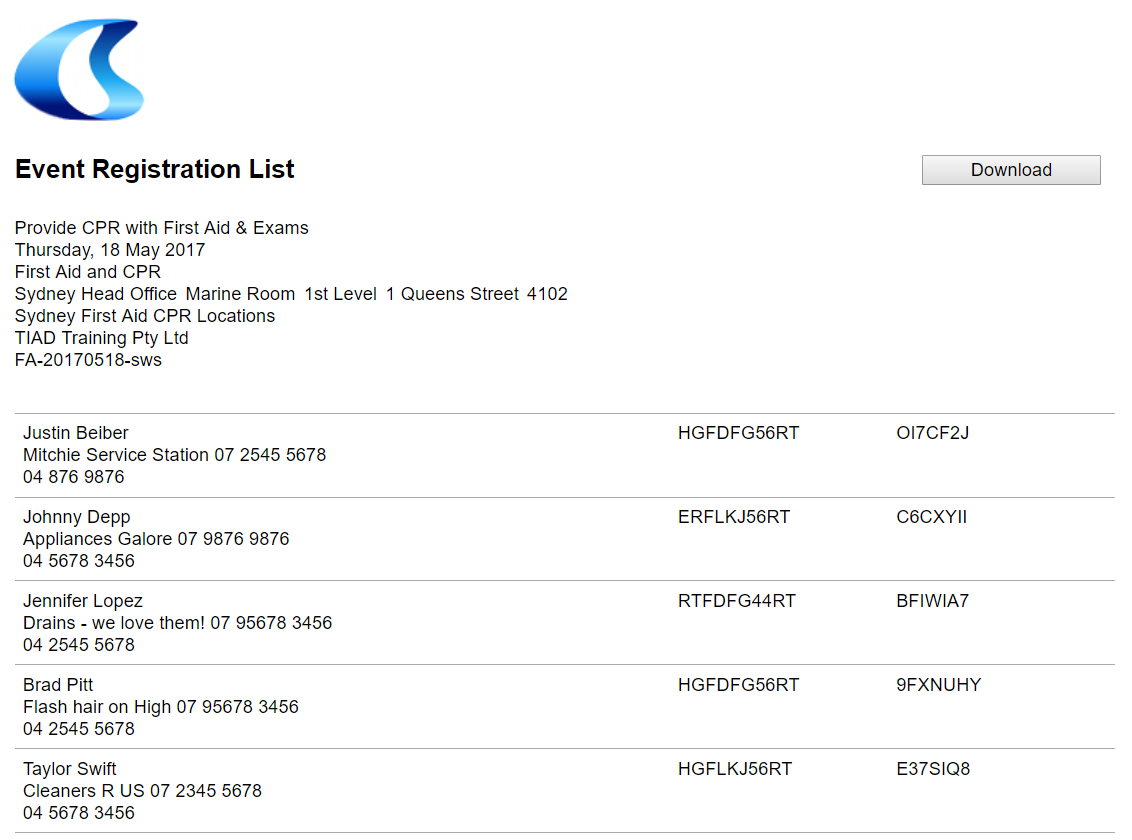Select the TIAD Training Pty Ltd text
This screenshot has width=1132, height=840.
click(x=102, y=338)
